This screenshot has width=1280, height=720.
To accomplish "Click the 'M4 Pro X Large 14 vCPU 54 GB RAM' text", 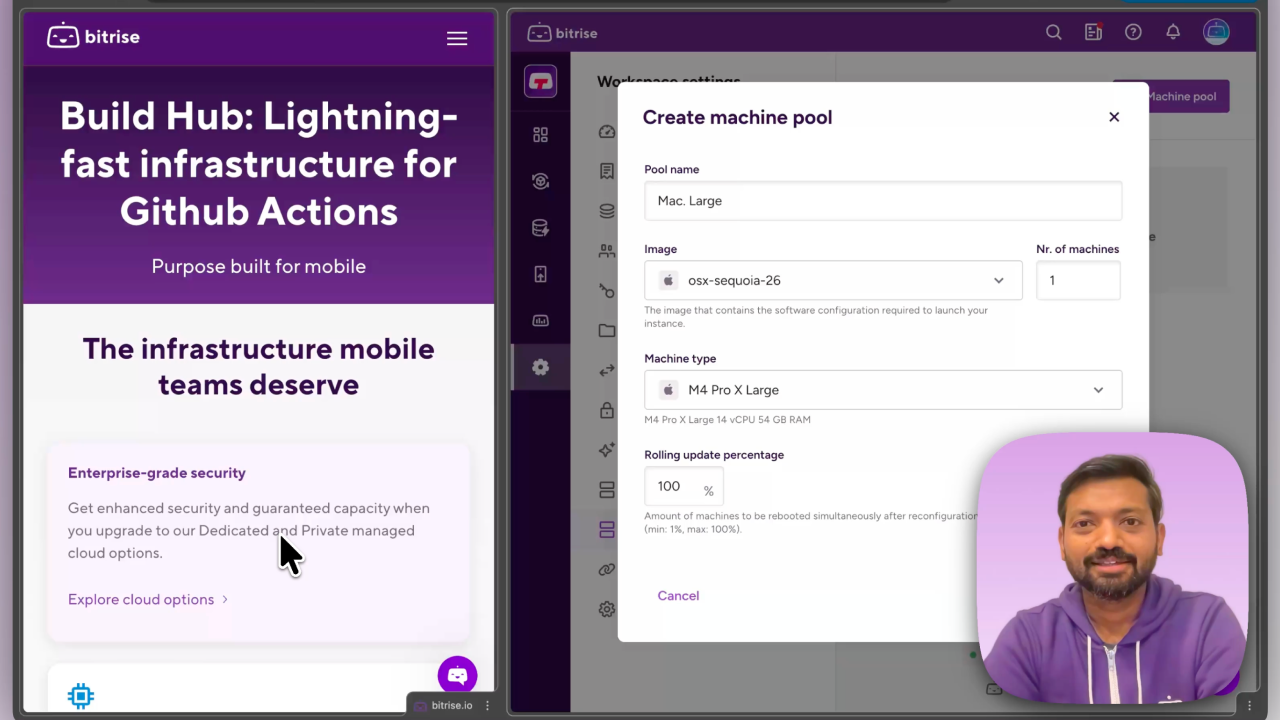I will pyautogui.click(x=727, y=420).
